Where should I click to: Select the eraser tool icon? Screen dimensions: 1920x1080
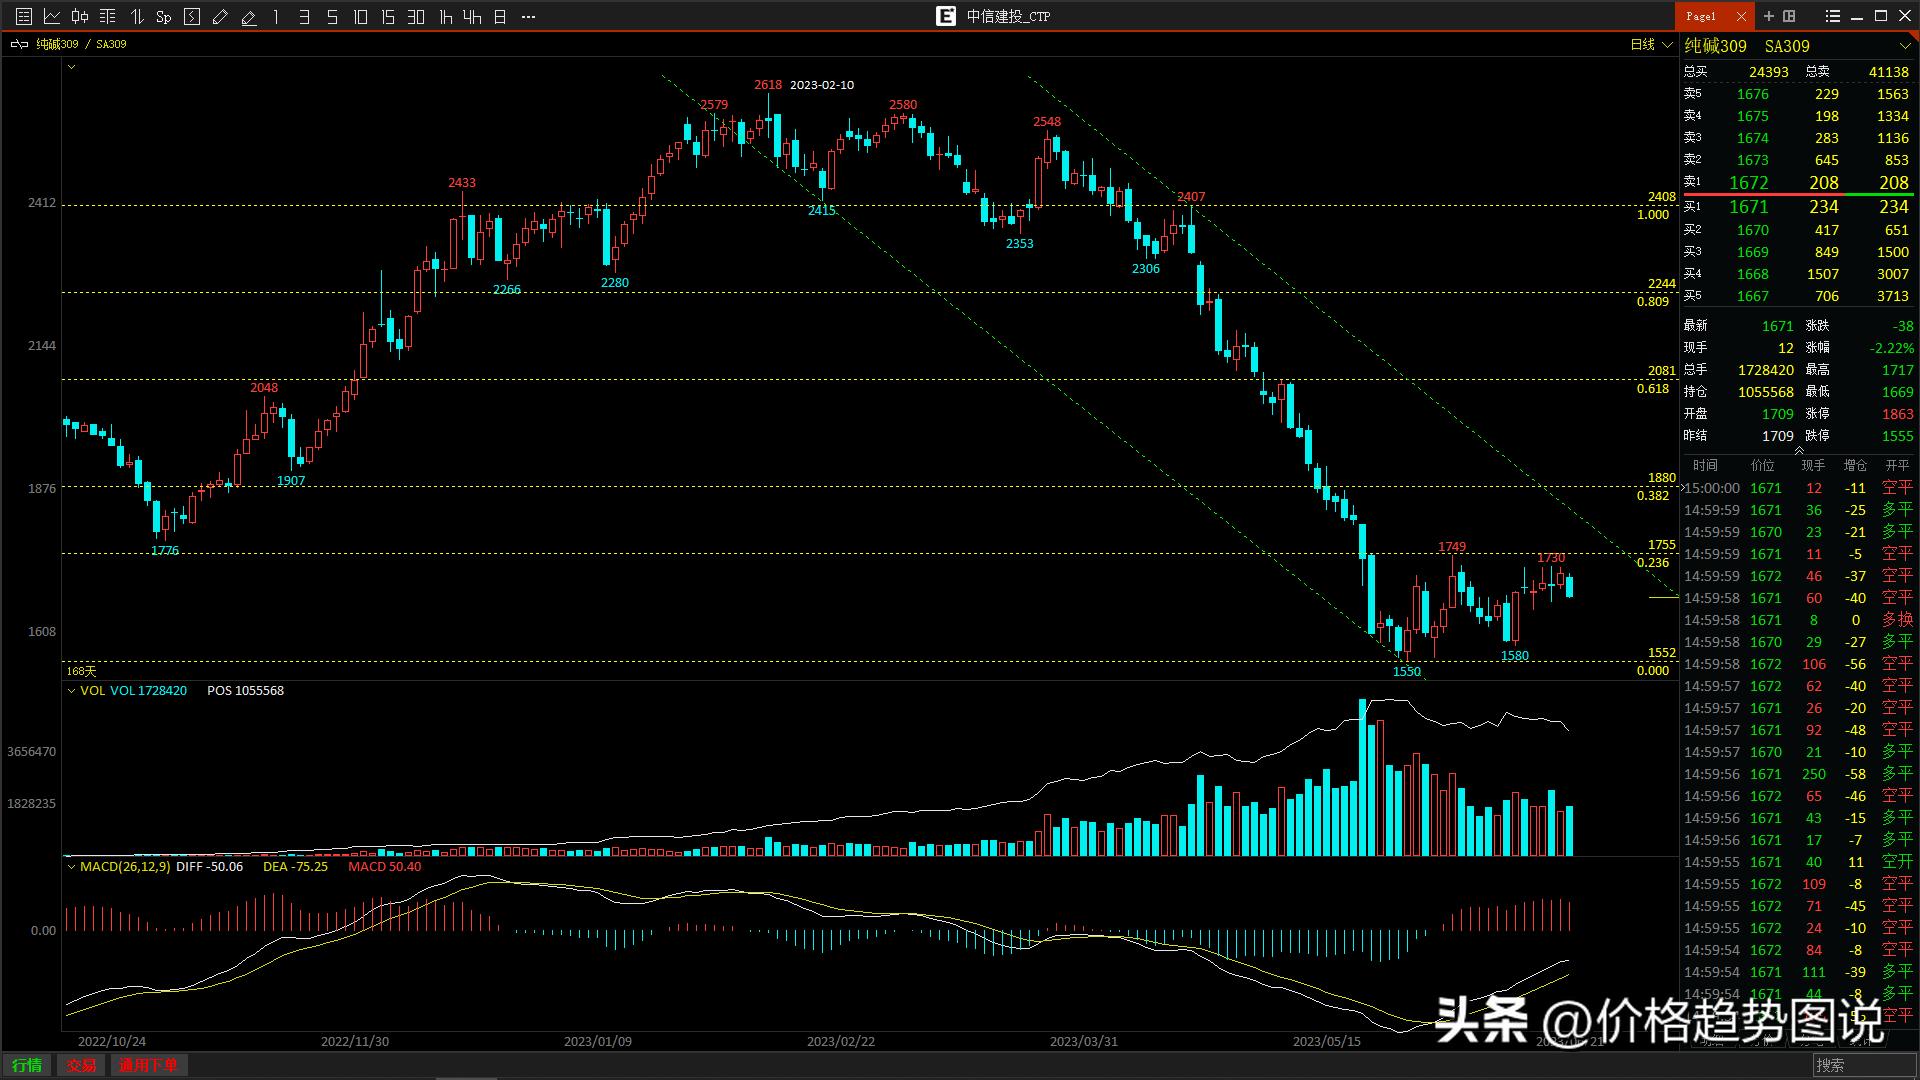[x=249, y=16]
